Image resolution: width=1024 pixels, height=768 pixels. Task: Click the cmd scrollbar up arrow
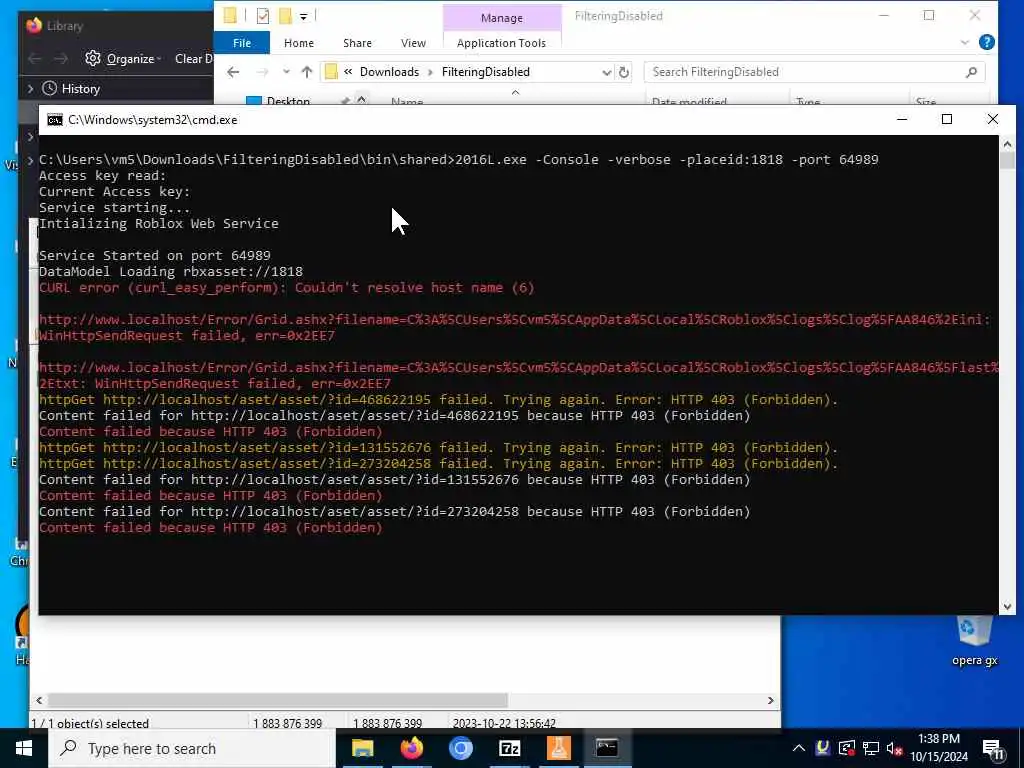[x=1007, y=144]
